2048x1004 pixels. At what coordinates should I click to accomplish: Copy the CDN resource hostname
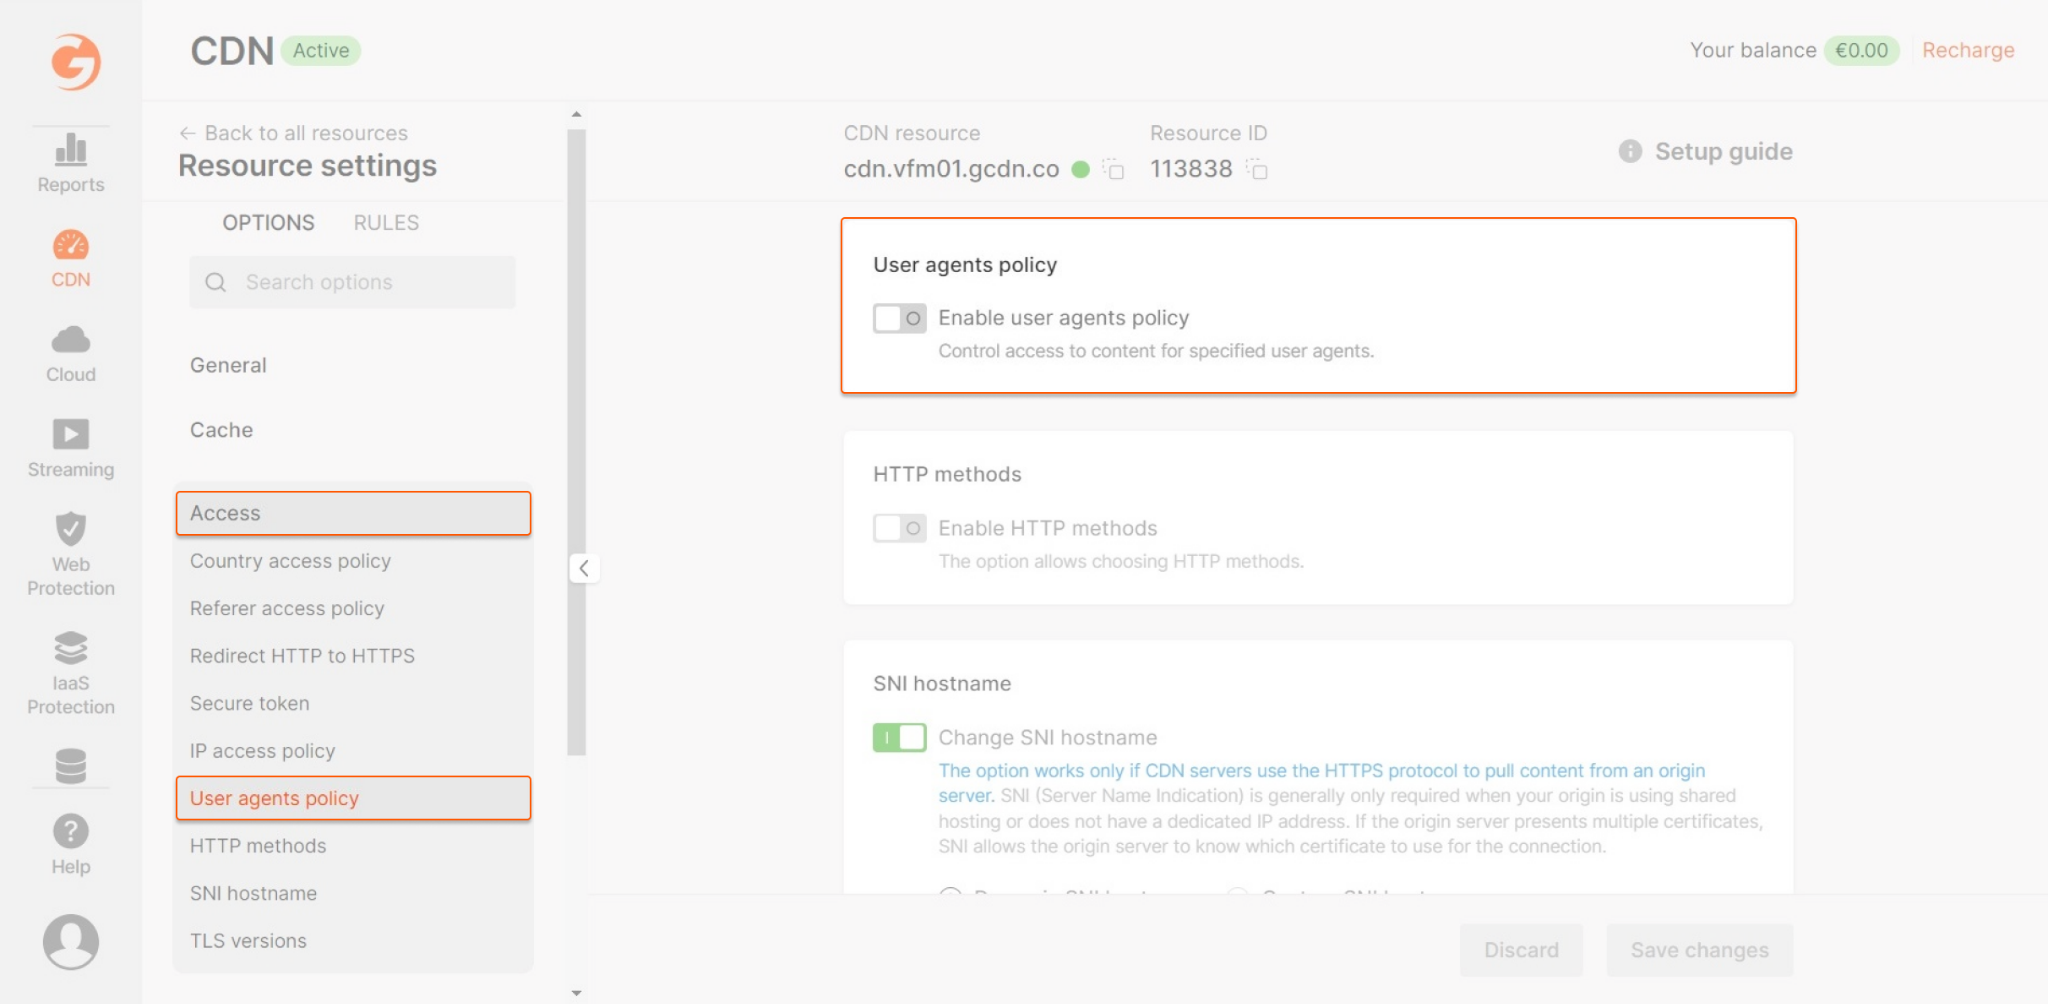(x=1114, y=170)
